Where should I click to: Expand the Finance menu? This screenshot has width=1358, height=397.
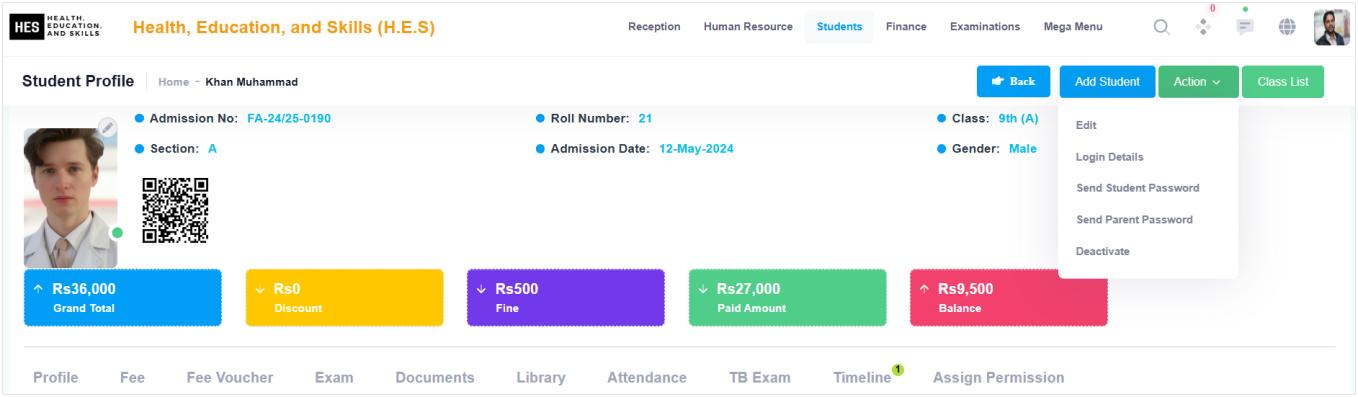(x=906, y=27)
